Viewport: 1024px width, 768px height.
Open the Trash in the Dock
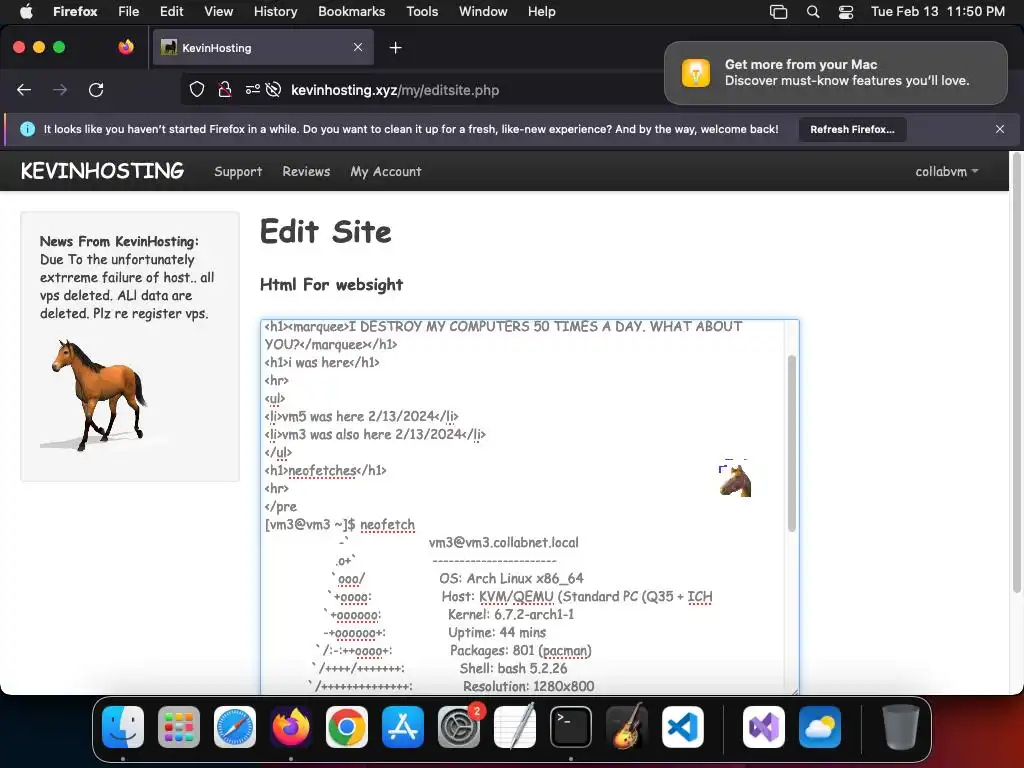901,727
